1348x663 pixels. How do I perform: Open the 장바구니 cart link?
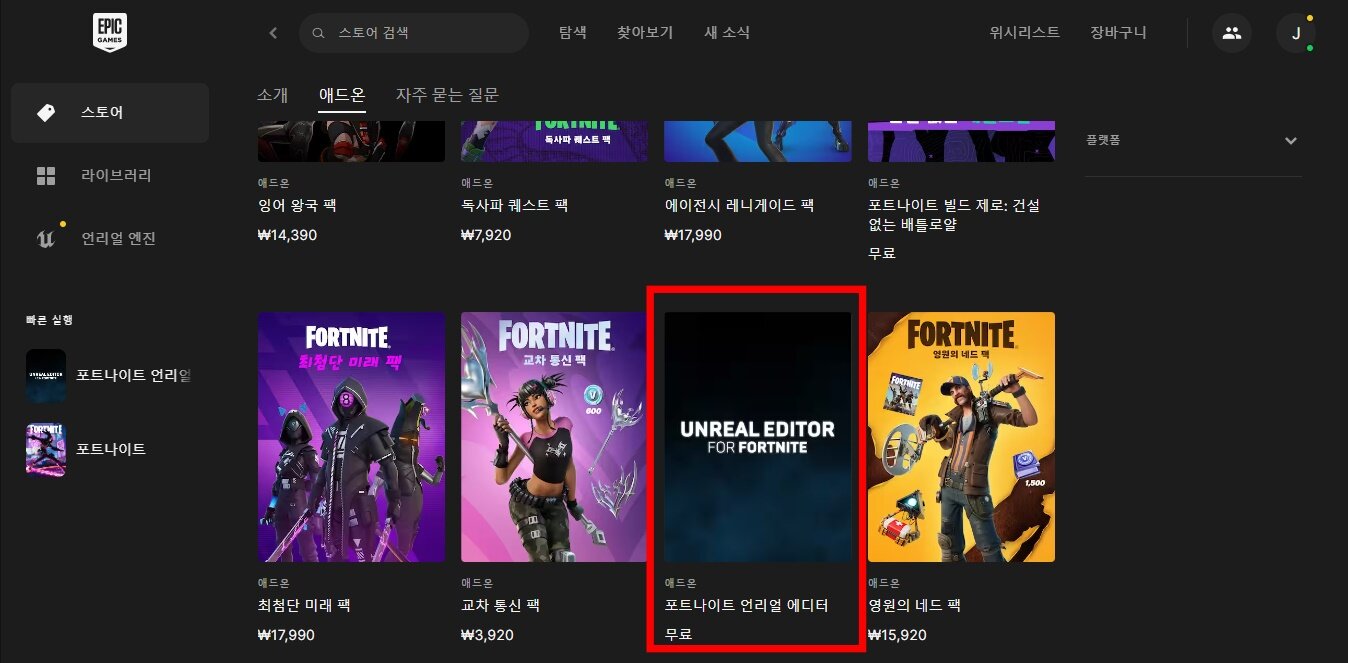[1118, 33]
